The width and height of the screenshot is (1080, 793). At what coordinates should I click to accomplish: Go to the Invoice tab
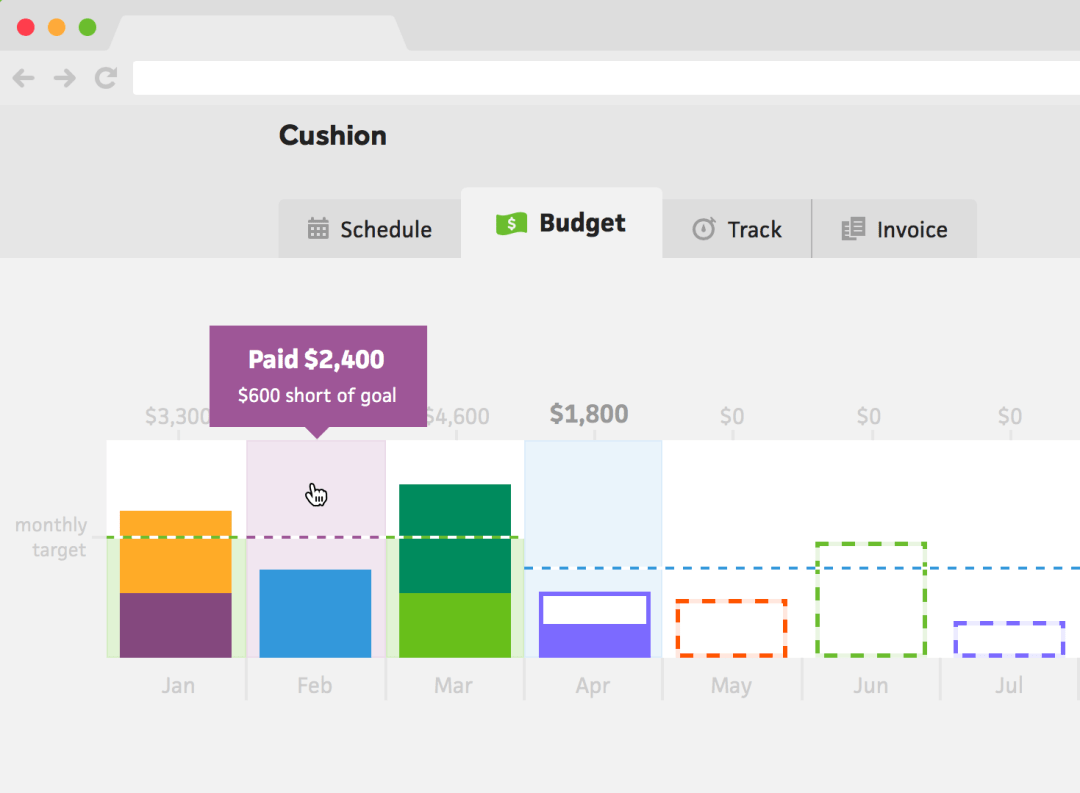coord(895,229)
